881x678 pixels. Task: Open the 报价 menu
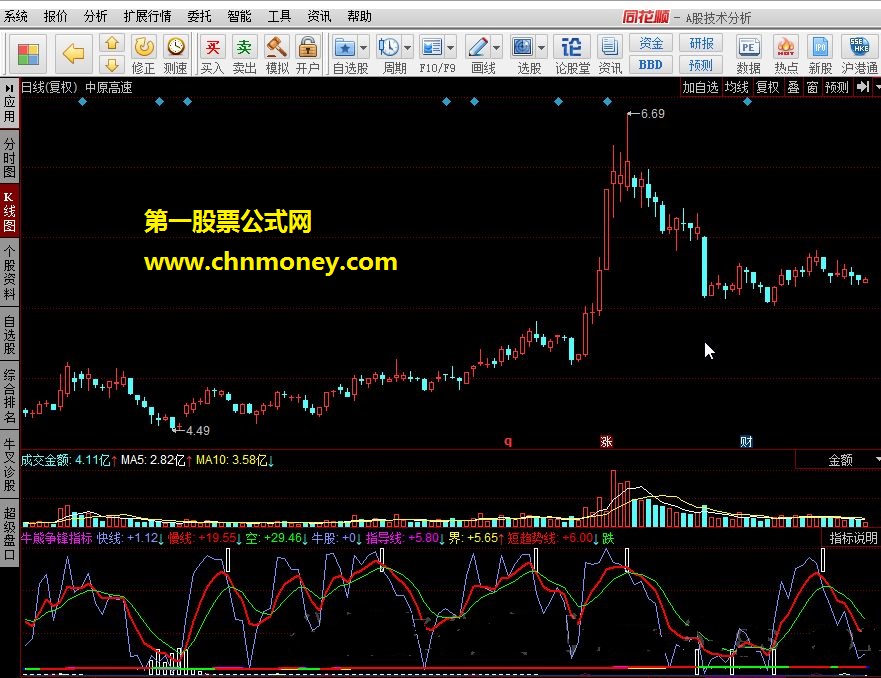[x=55, y=17]
